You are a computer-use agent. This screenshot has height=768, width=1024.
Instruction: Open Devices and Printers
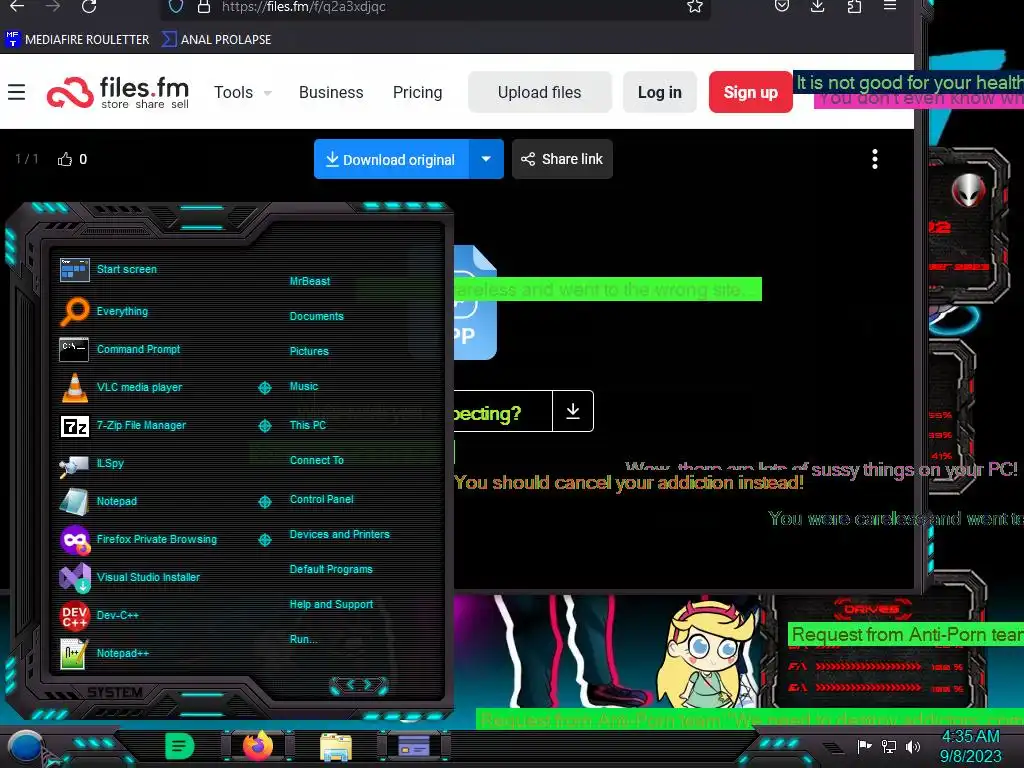coord(340,534)
